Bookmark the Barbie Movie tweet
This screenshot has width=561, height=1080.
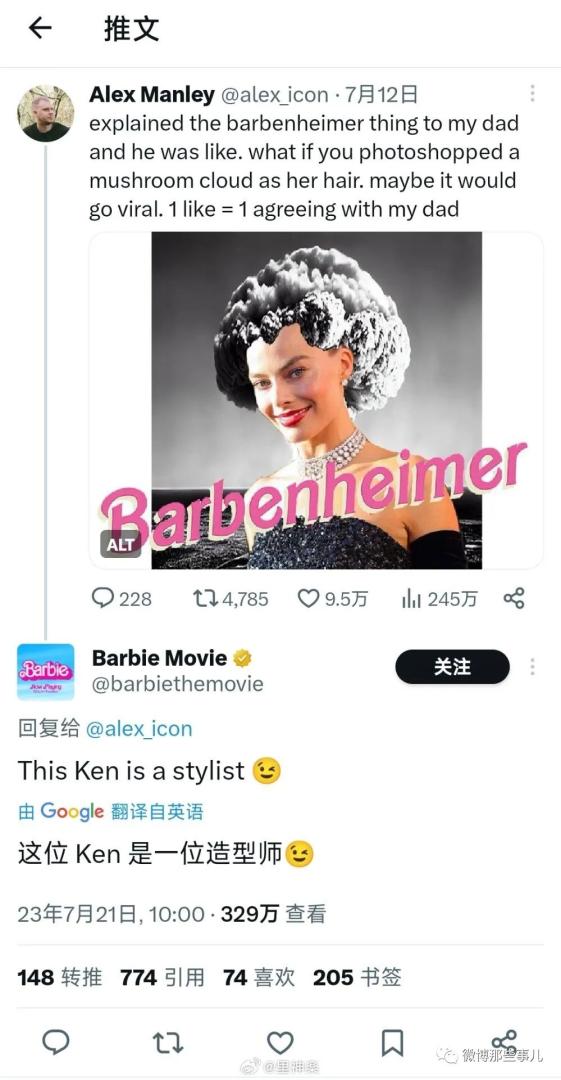pyautogui.click(x=392, y=1042)
